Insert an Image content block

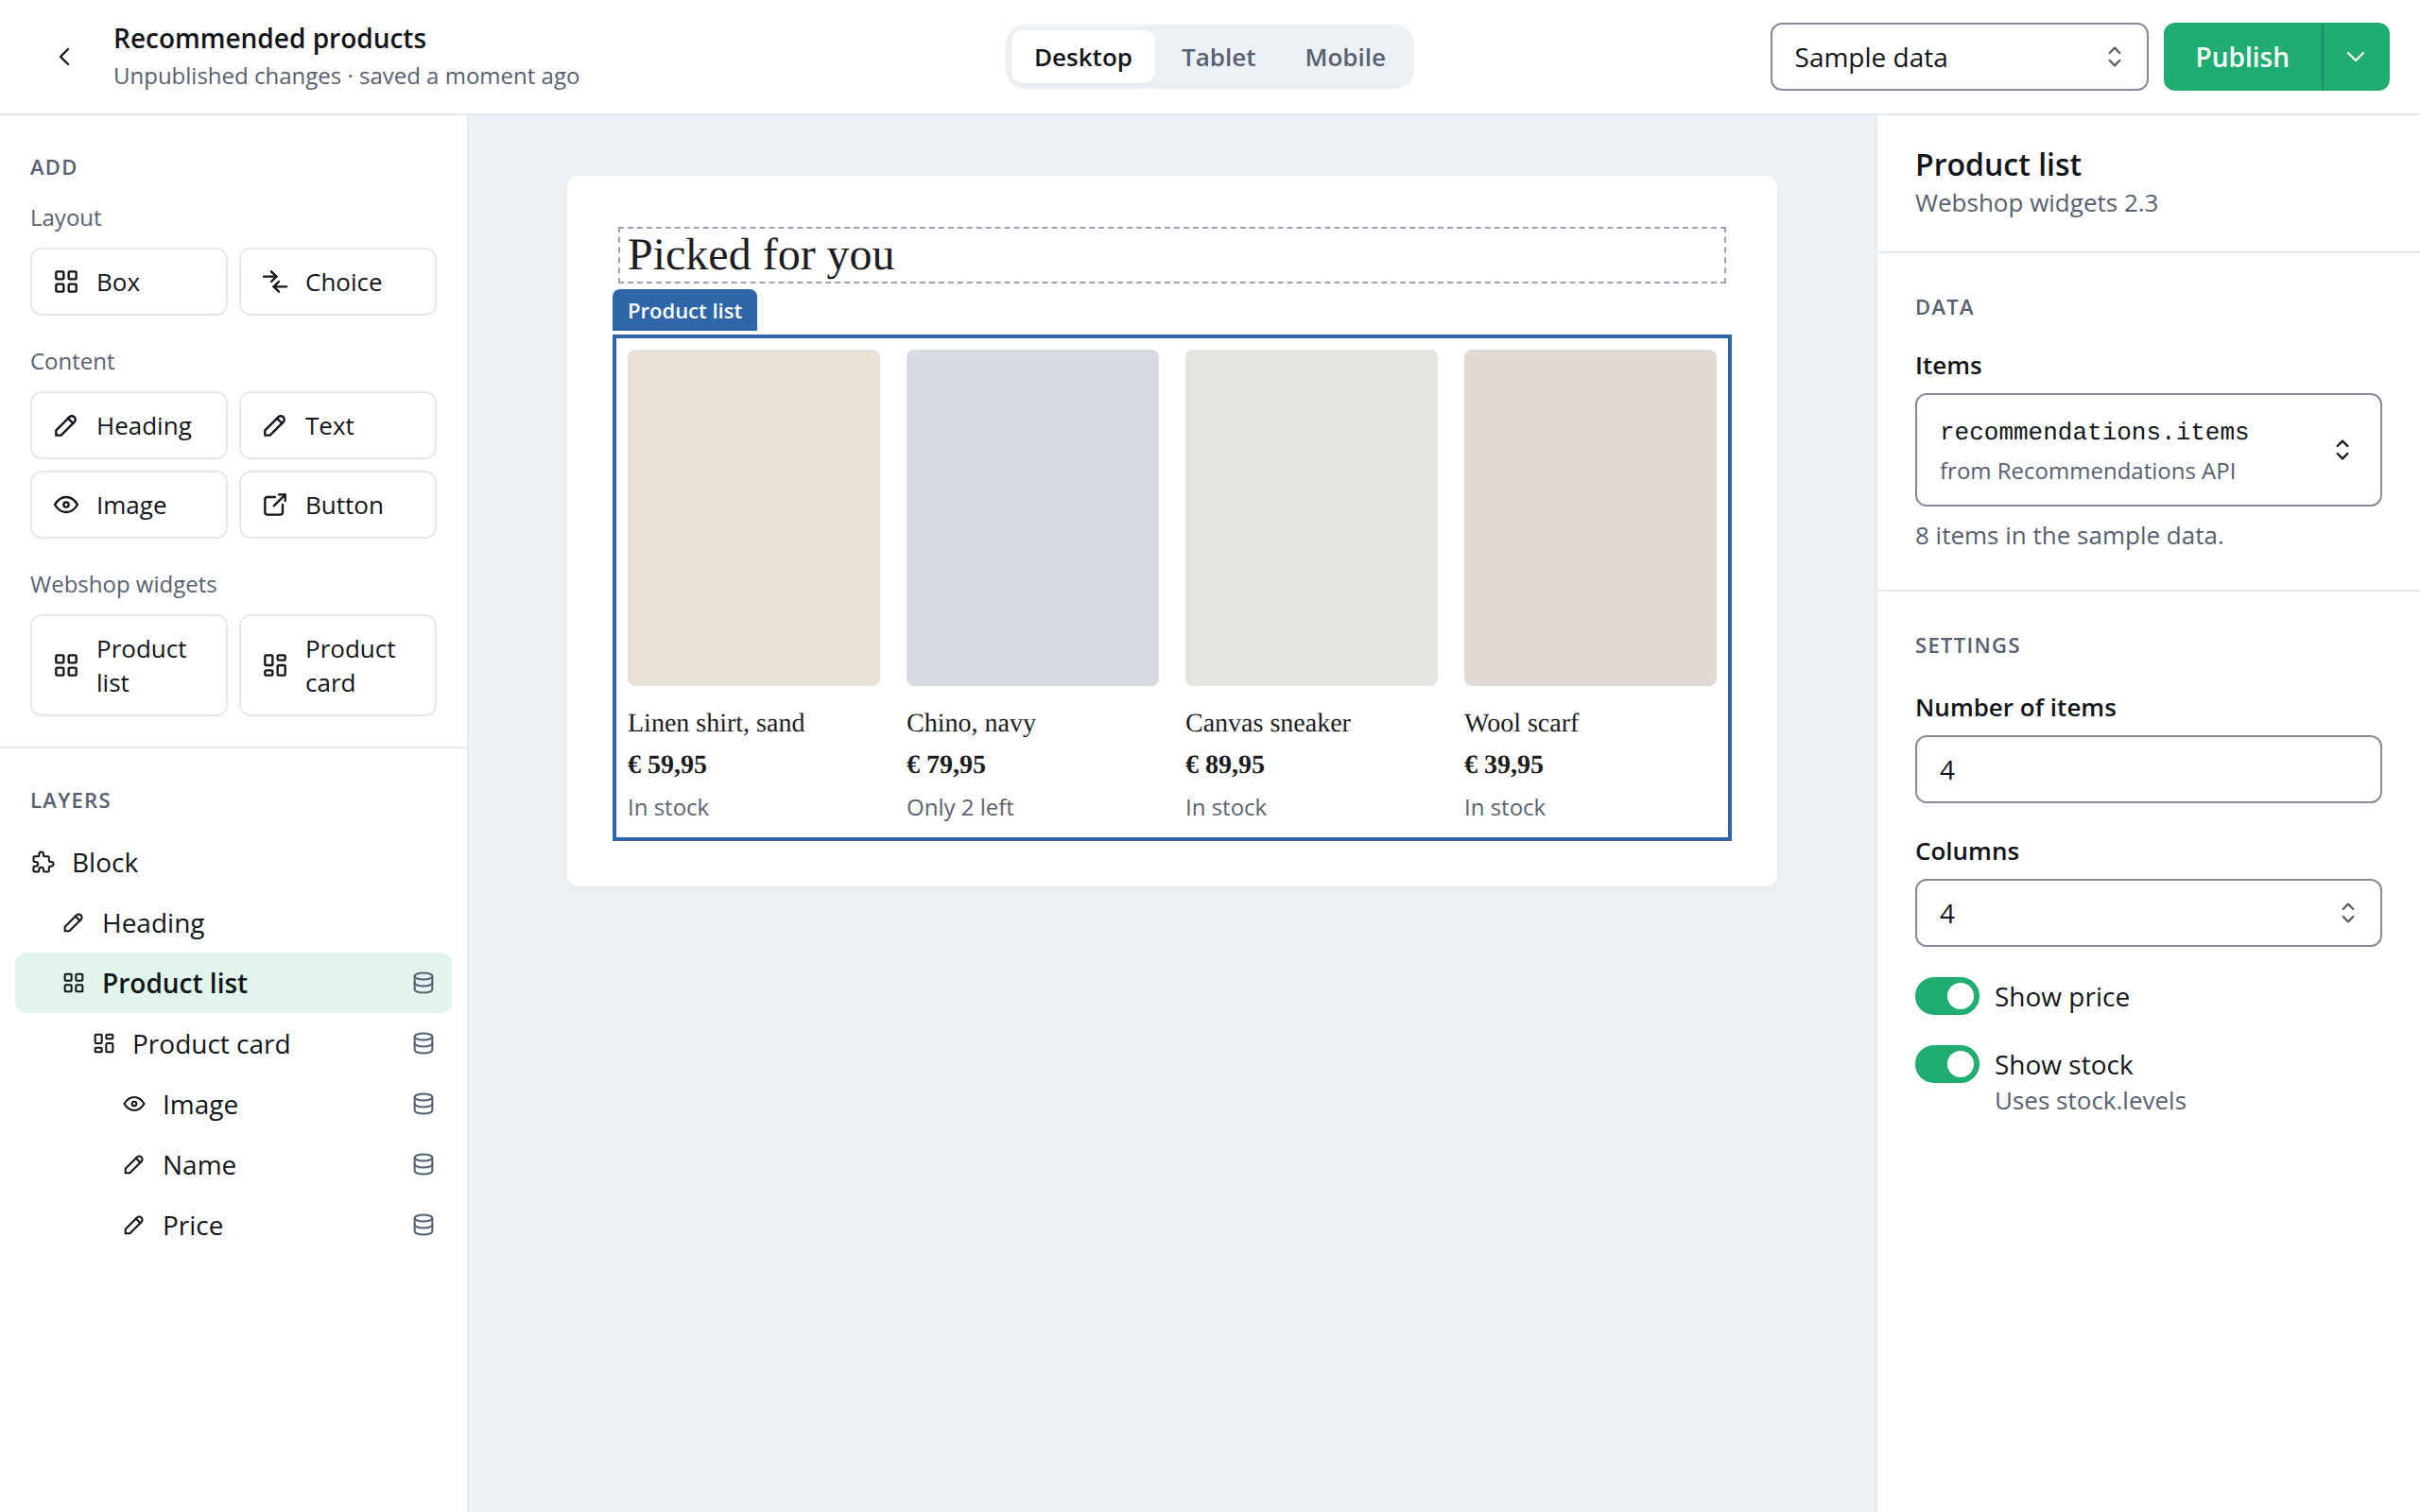(129, 505)
